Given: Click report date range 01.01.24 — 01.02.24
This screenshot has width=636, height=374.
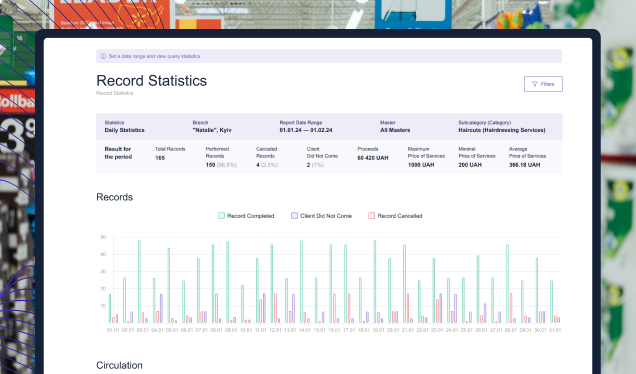Looking at the screenshot, I should [306, 130].
